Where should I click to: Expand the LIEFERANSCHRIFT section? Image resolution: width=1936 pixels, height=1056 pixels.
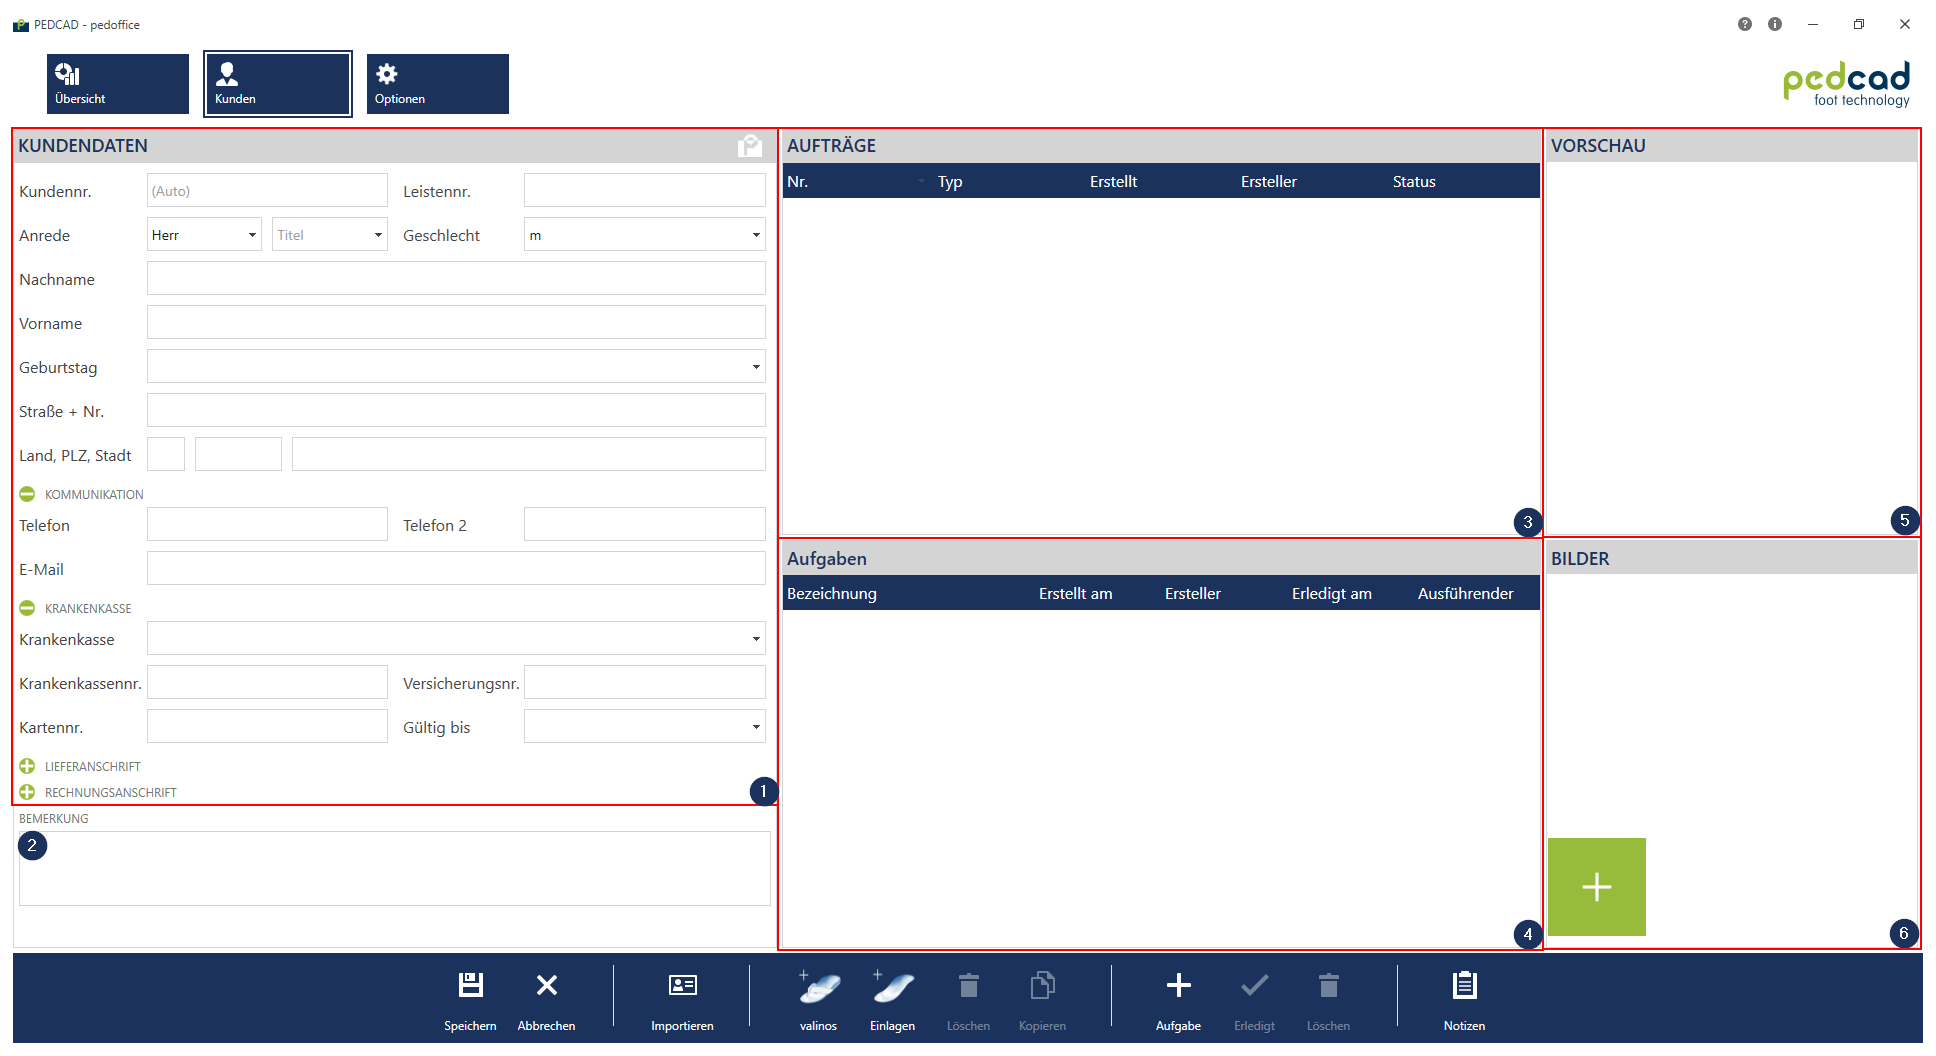(27, 766)
